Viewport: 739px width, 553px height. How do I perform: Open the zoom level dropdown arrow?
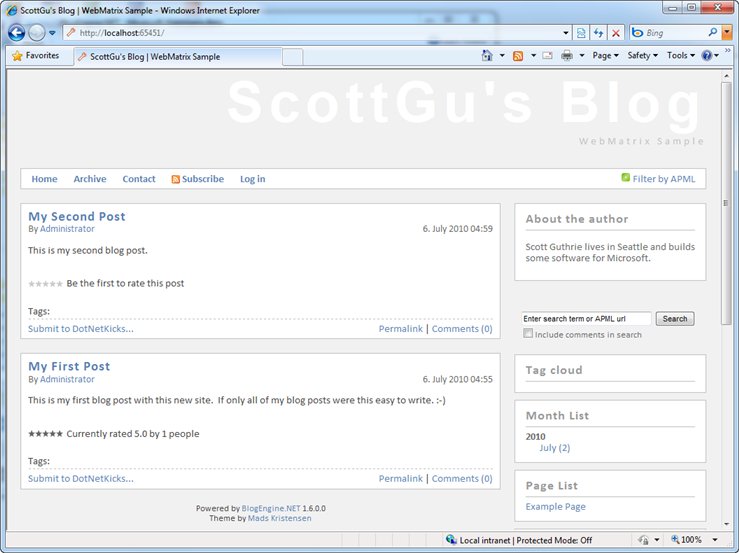pos(715,540)
